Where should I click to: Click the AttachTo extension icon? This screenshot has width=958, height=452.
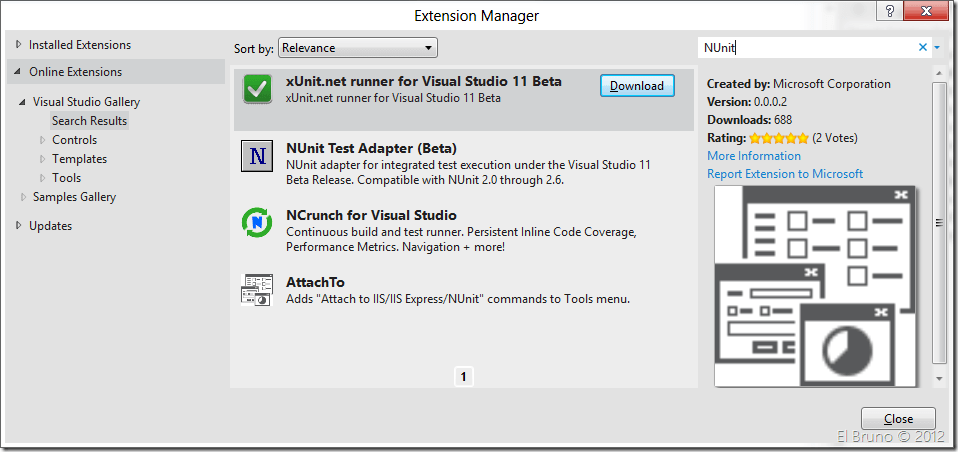(x=257, y=289)
